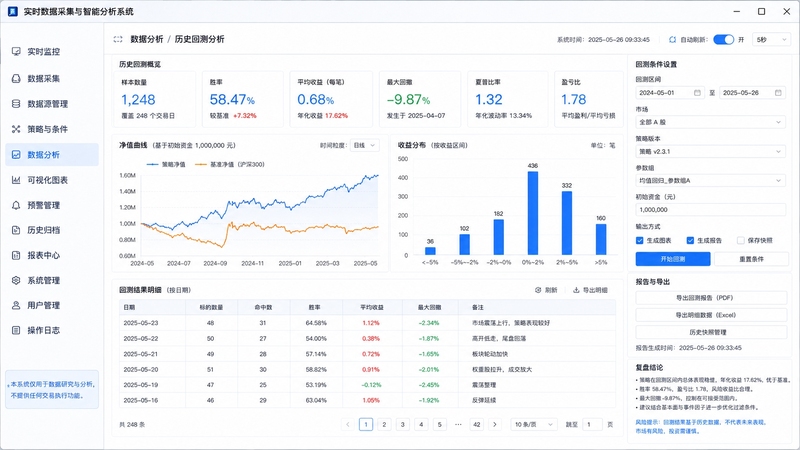Toggle the 自动刷新 switch off
Image resolution: width=800 pixels, height=450 pixels.
[723, 39]
